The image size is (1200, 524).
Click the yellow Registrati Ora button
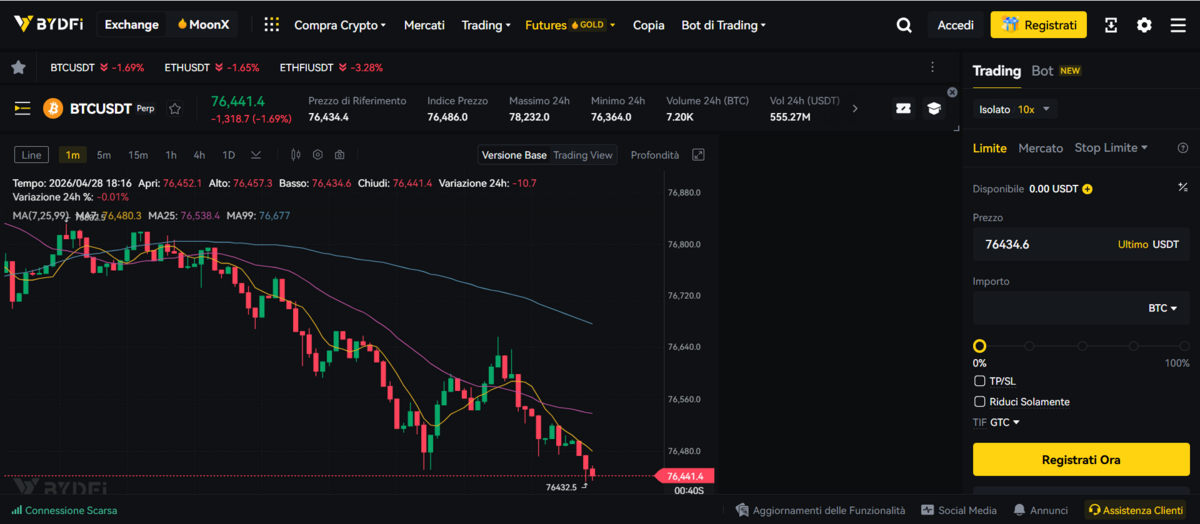(x=1080, y=460)
